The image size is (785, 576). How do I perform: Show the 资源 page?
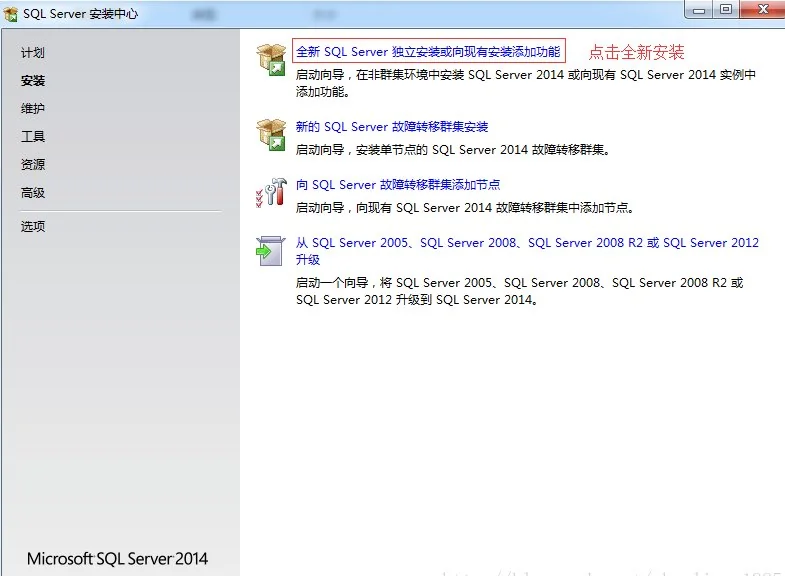coord(33,165)
